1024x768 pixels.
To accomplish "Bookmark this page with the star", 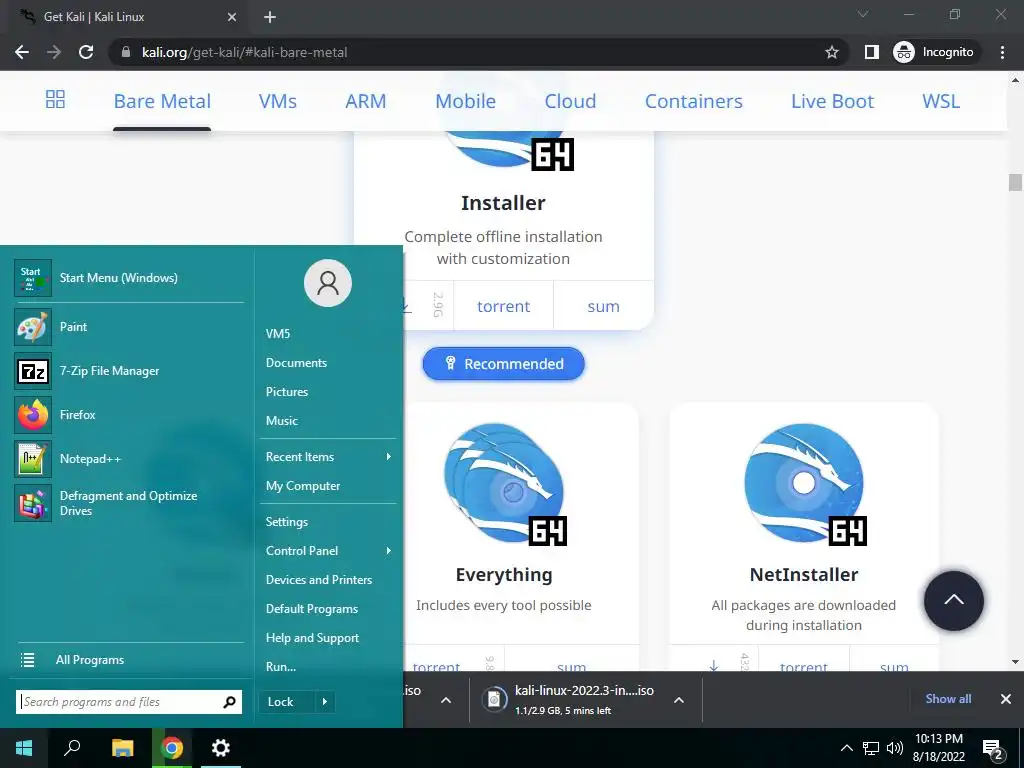I will click(x=831, y=52).
